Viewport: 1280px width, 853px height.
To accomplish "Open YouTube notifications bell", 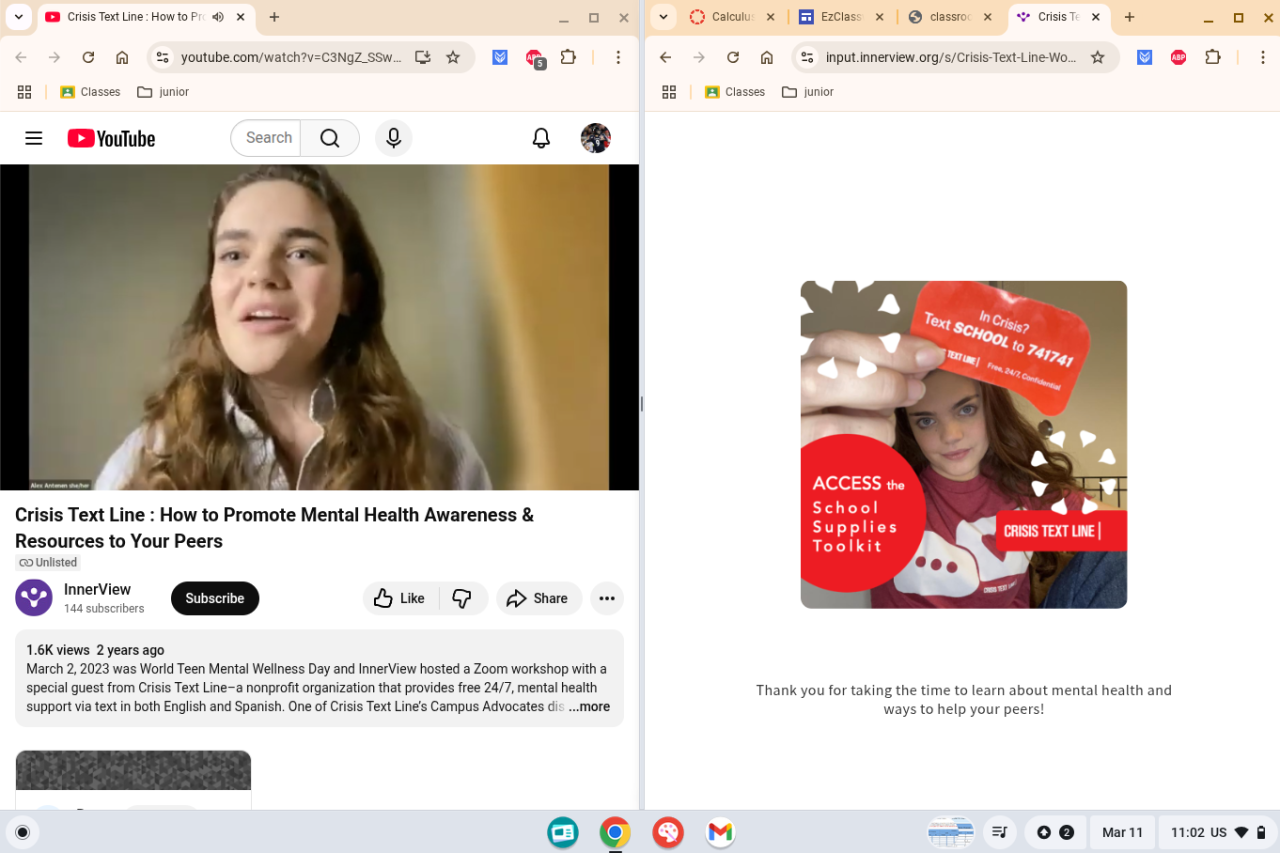I will 541,138.
